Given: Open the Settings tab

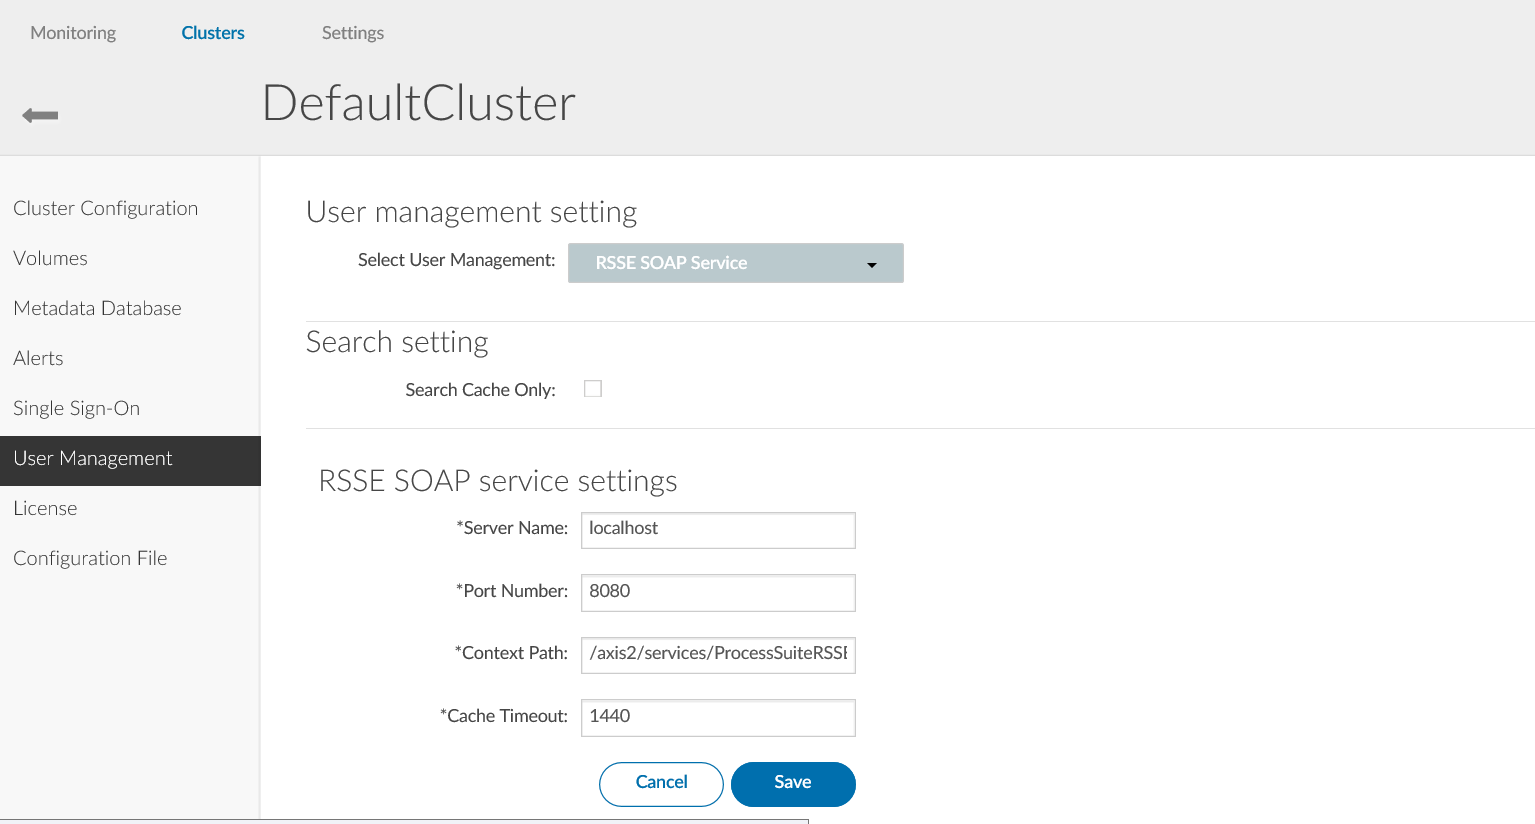Looking at the screenshot, I should point(353,33).
